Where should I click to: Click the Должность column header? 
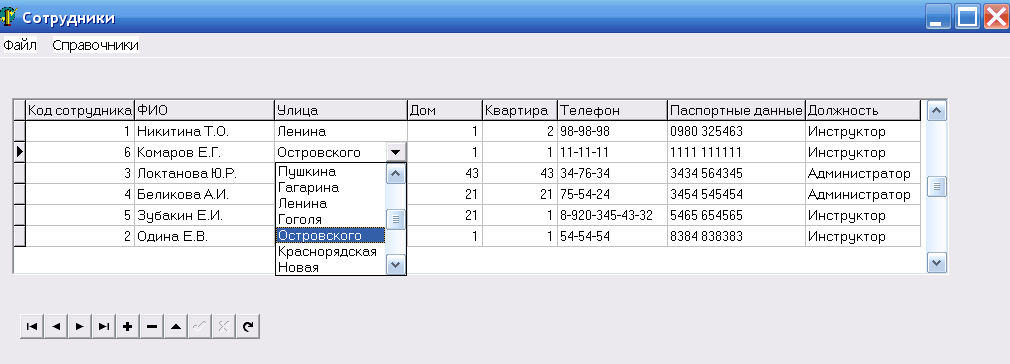coord(863,110)
